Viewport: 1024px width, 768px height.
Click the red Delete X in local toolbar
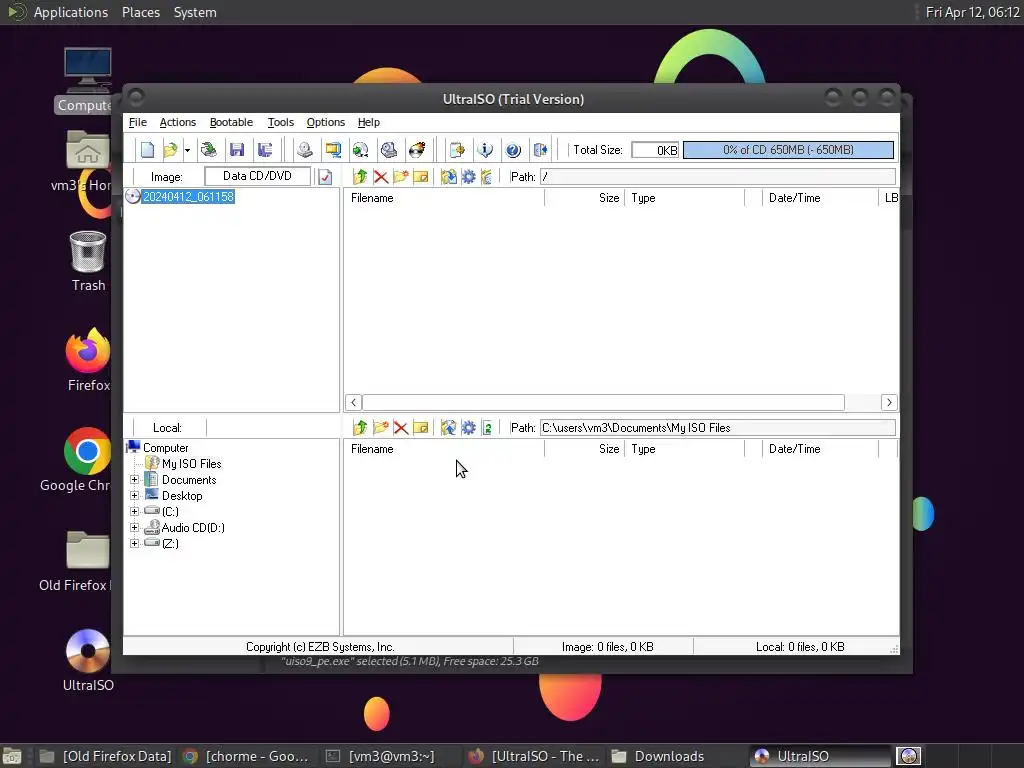tap(401, 428)
